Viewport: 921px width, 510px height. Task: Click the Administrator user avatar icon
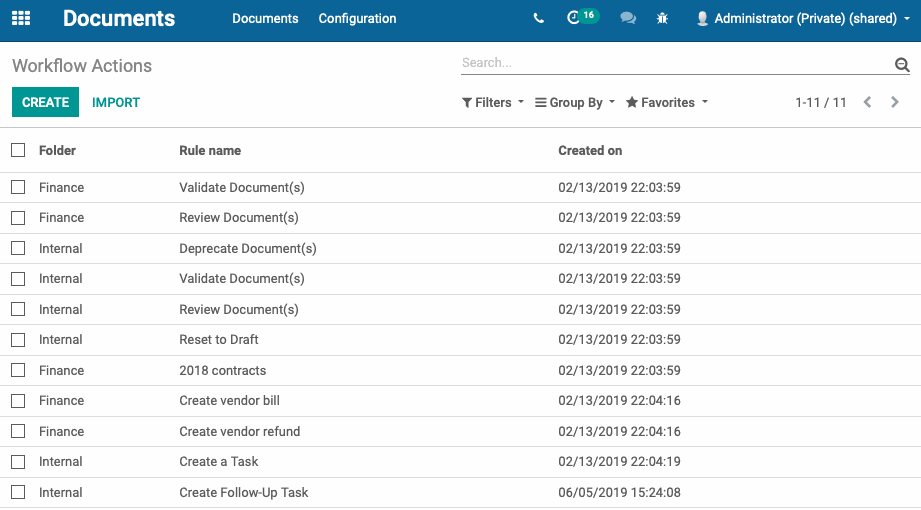click(702, 19)
